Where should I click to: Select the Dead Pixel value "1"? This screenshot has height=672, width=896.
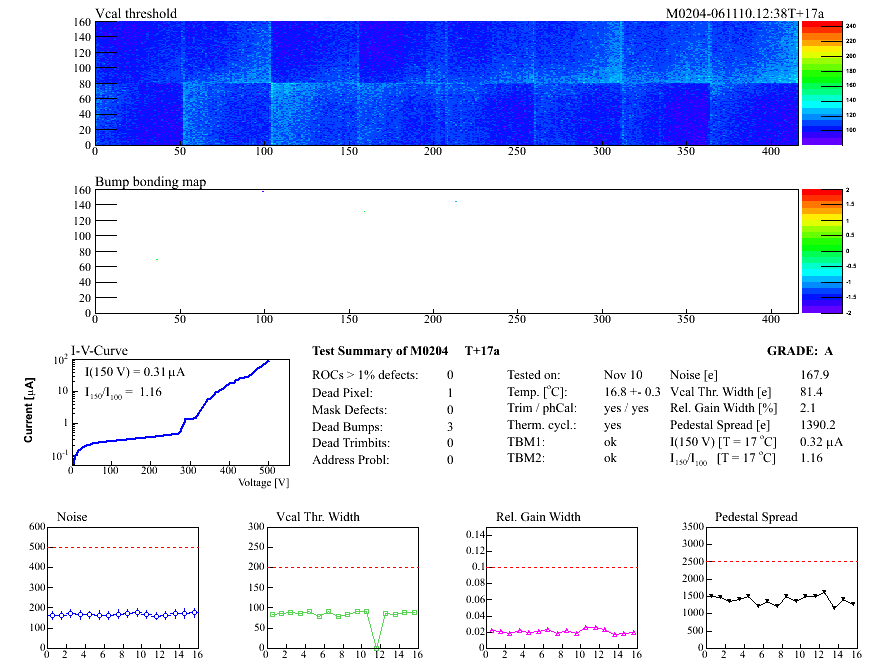point(450,393)
